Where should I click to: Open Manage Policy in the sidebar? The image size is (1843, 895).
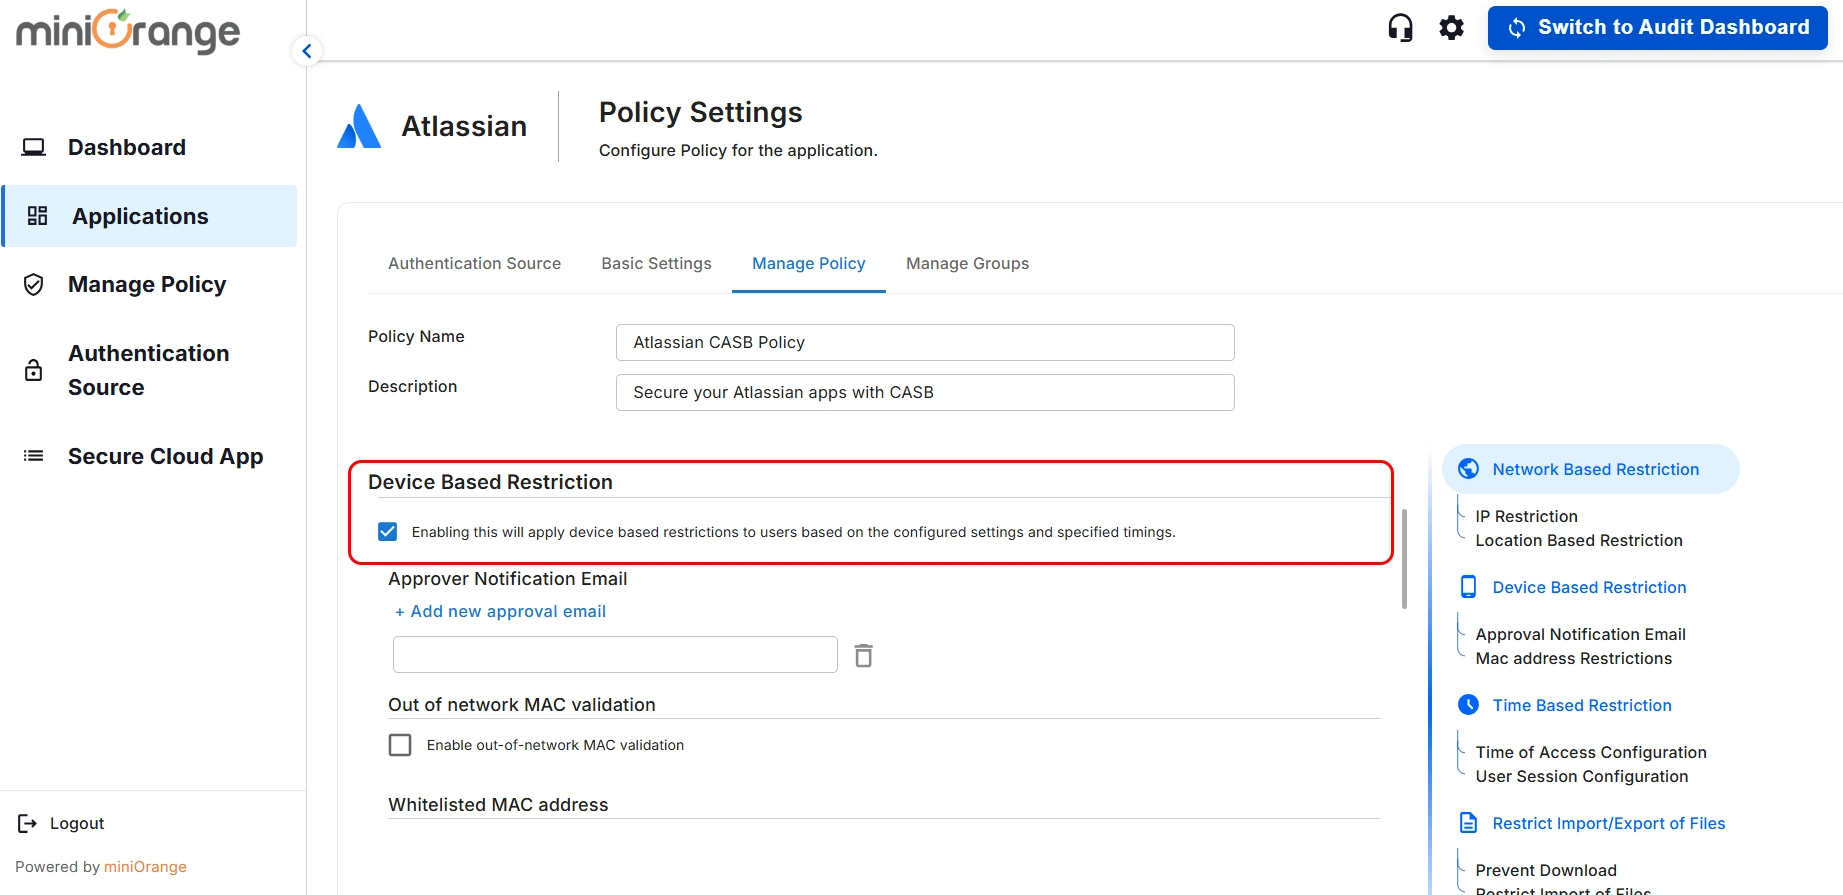(147, 285)
